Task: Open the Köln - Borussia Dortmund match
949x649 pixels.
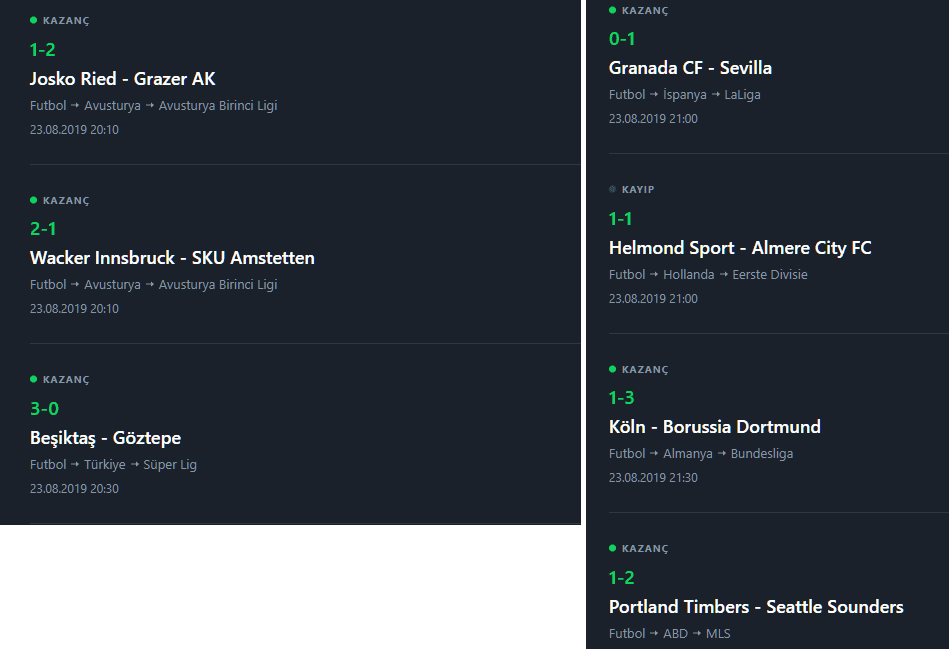Action: pyautogui.click(x=715, y=427)
